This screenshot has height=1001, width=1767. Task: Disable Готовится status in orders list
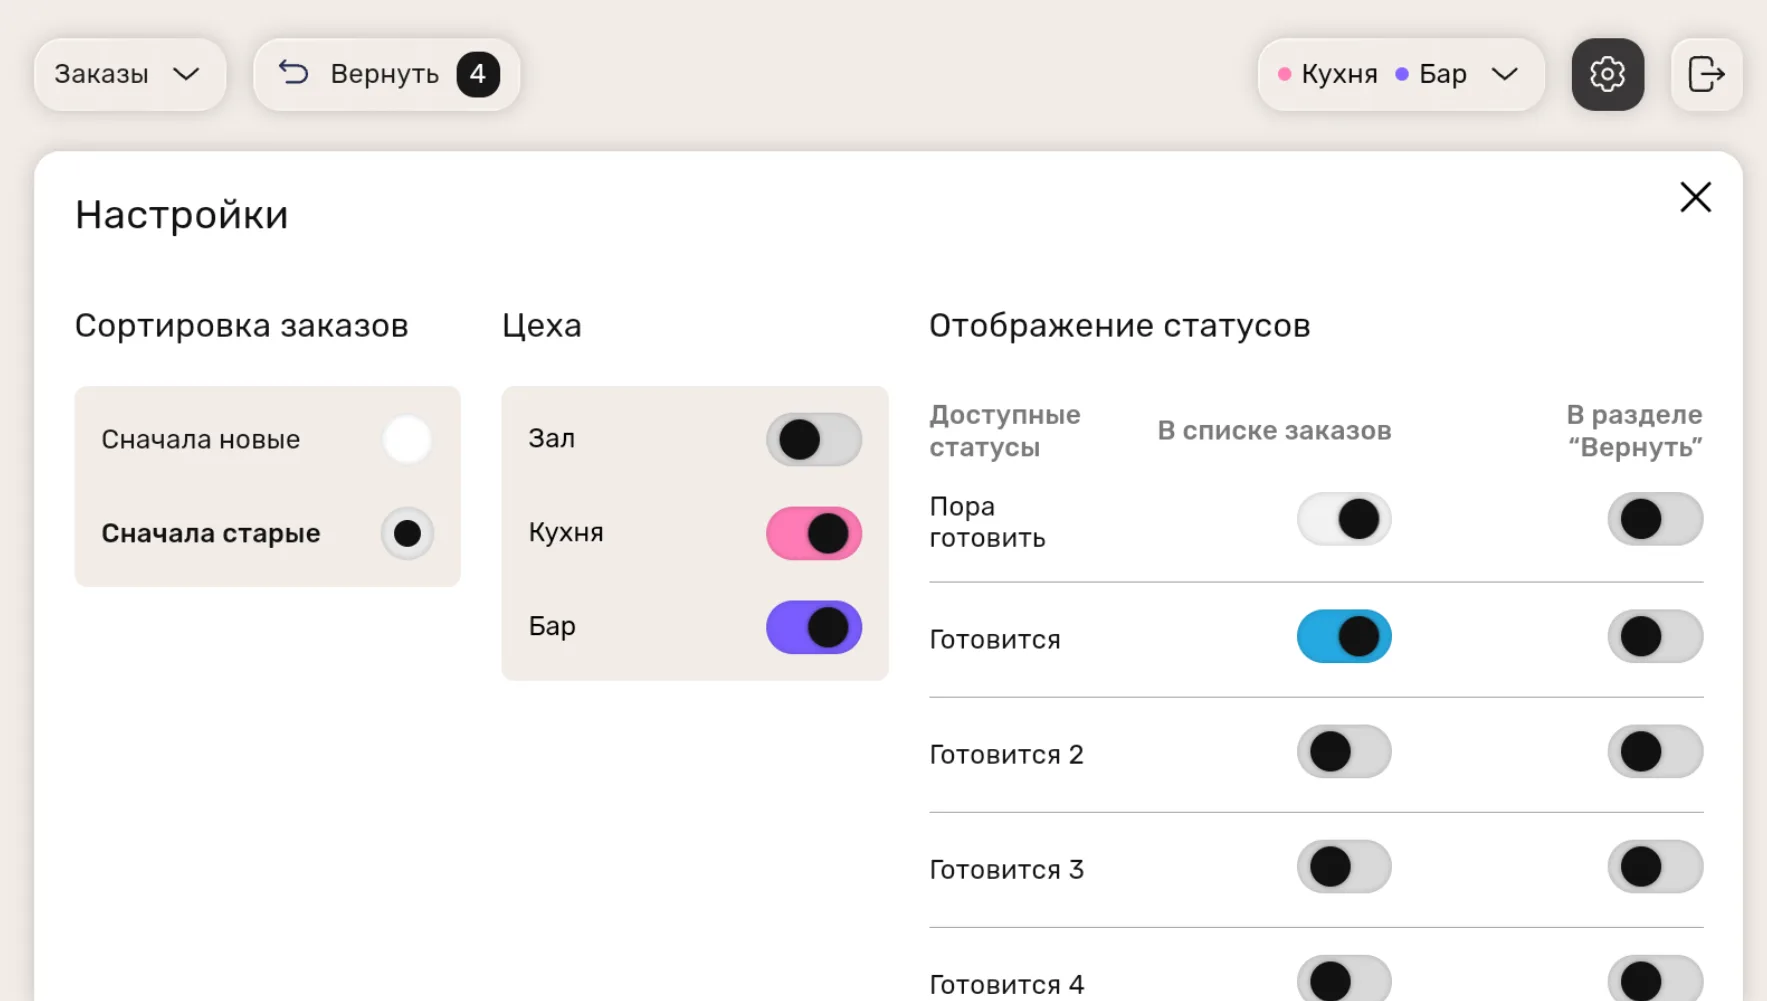[x=1344, y=636]
